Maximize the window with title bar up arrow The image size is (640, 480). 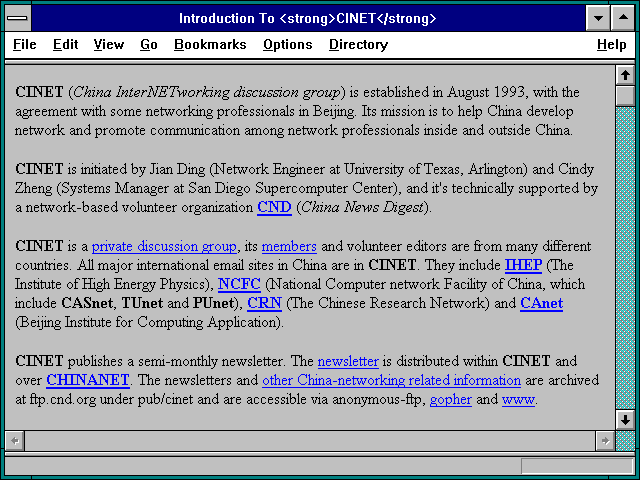click(x=623, y=18)
